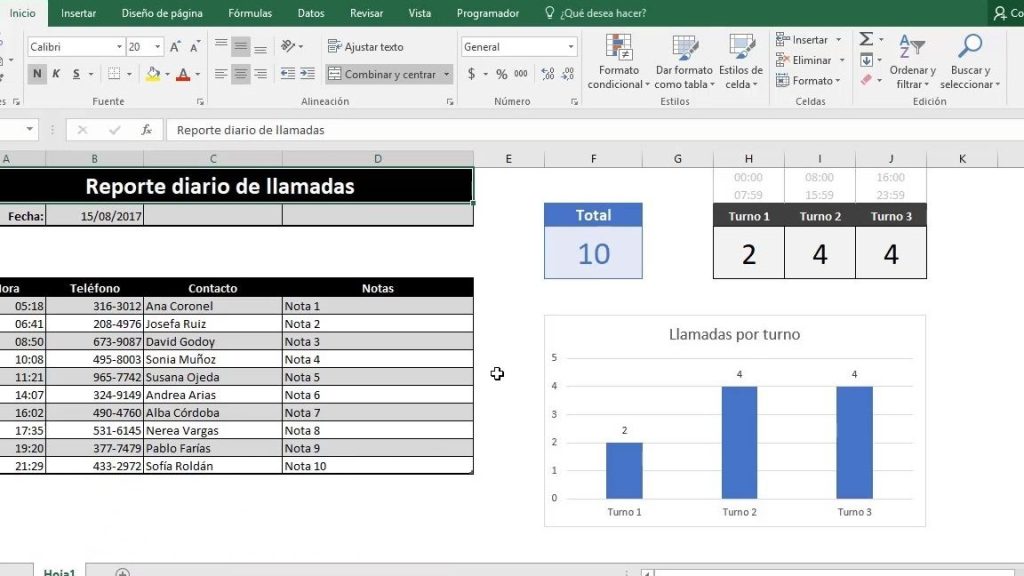The height and width of the screenshot is (576, 1024).
Task: Toggle bold (N) formatting
Action: [37, 74]
